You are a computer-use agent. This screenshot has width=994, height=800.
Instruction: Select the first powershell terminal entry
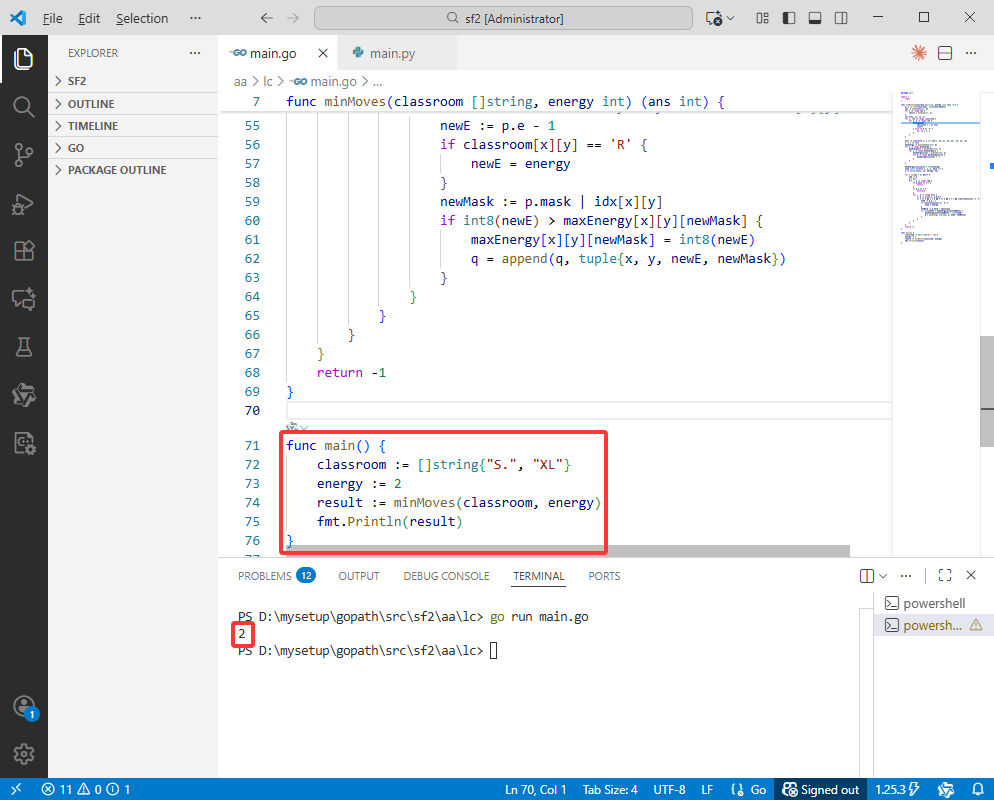point(933,603)
